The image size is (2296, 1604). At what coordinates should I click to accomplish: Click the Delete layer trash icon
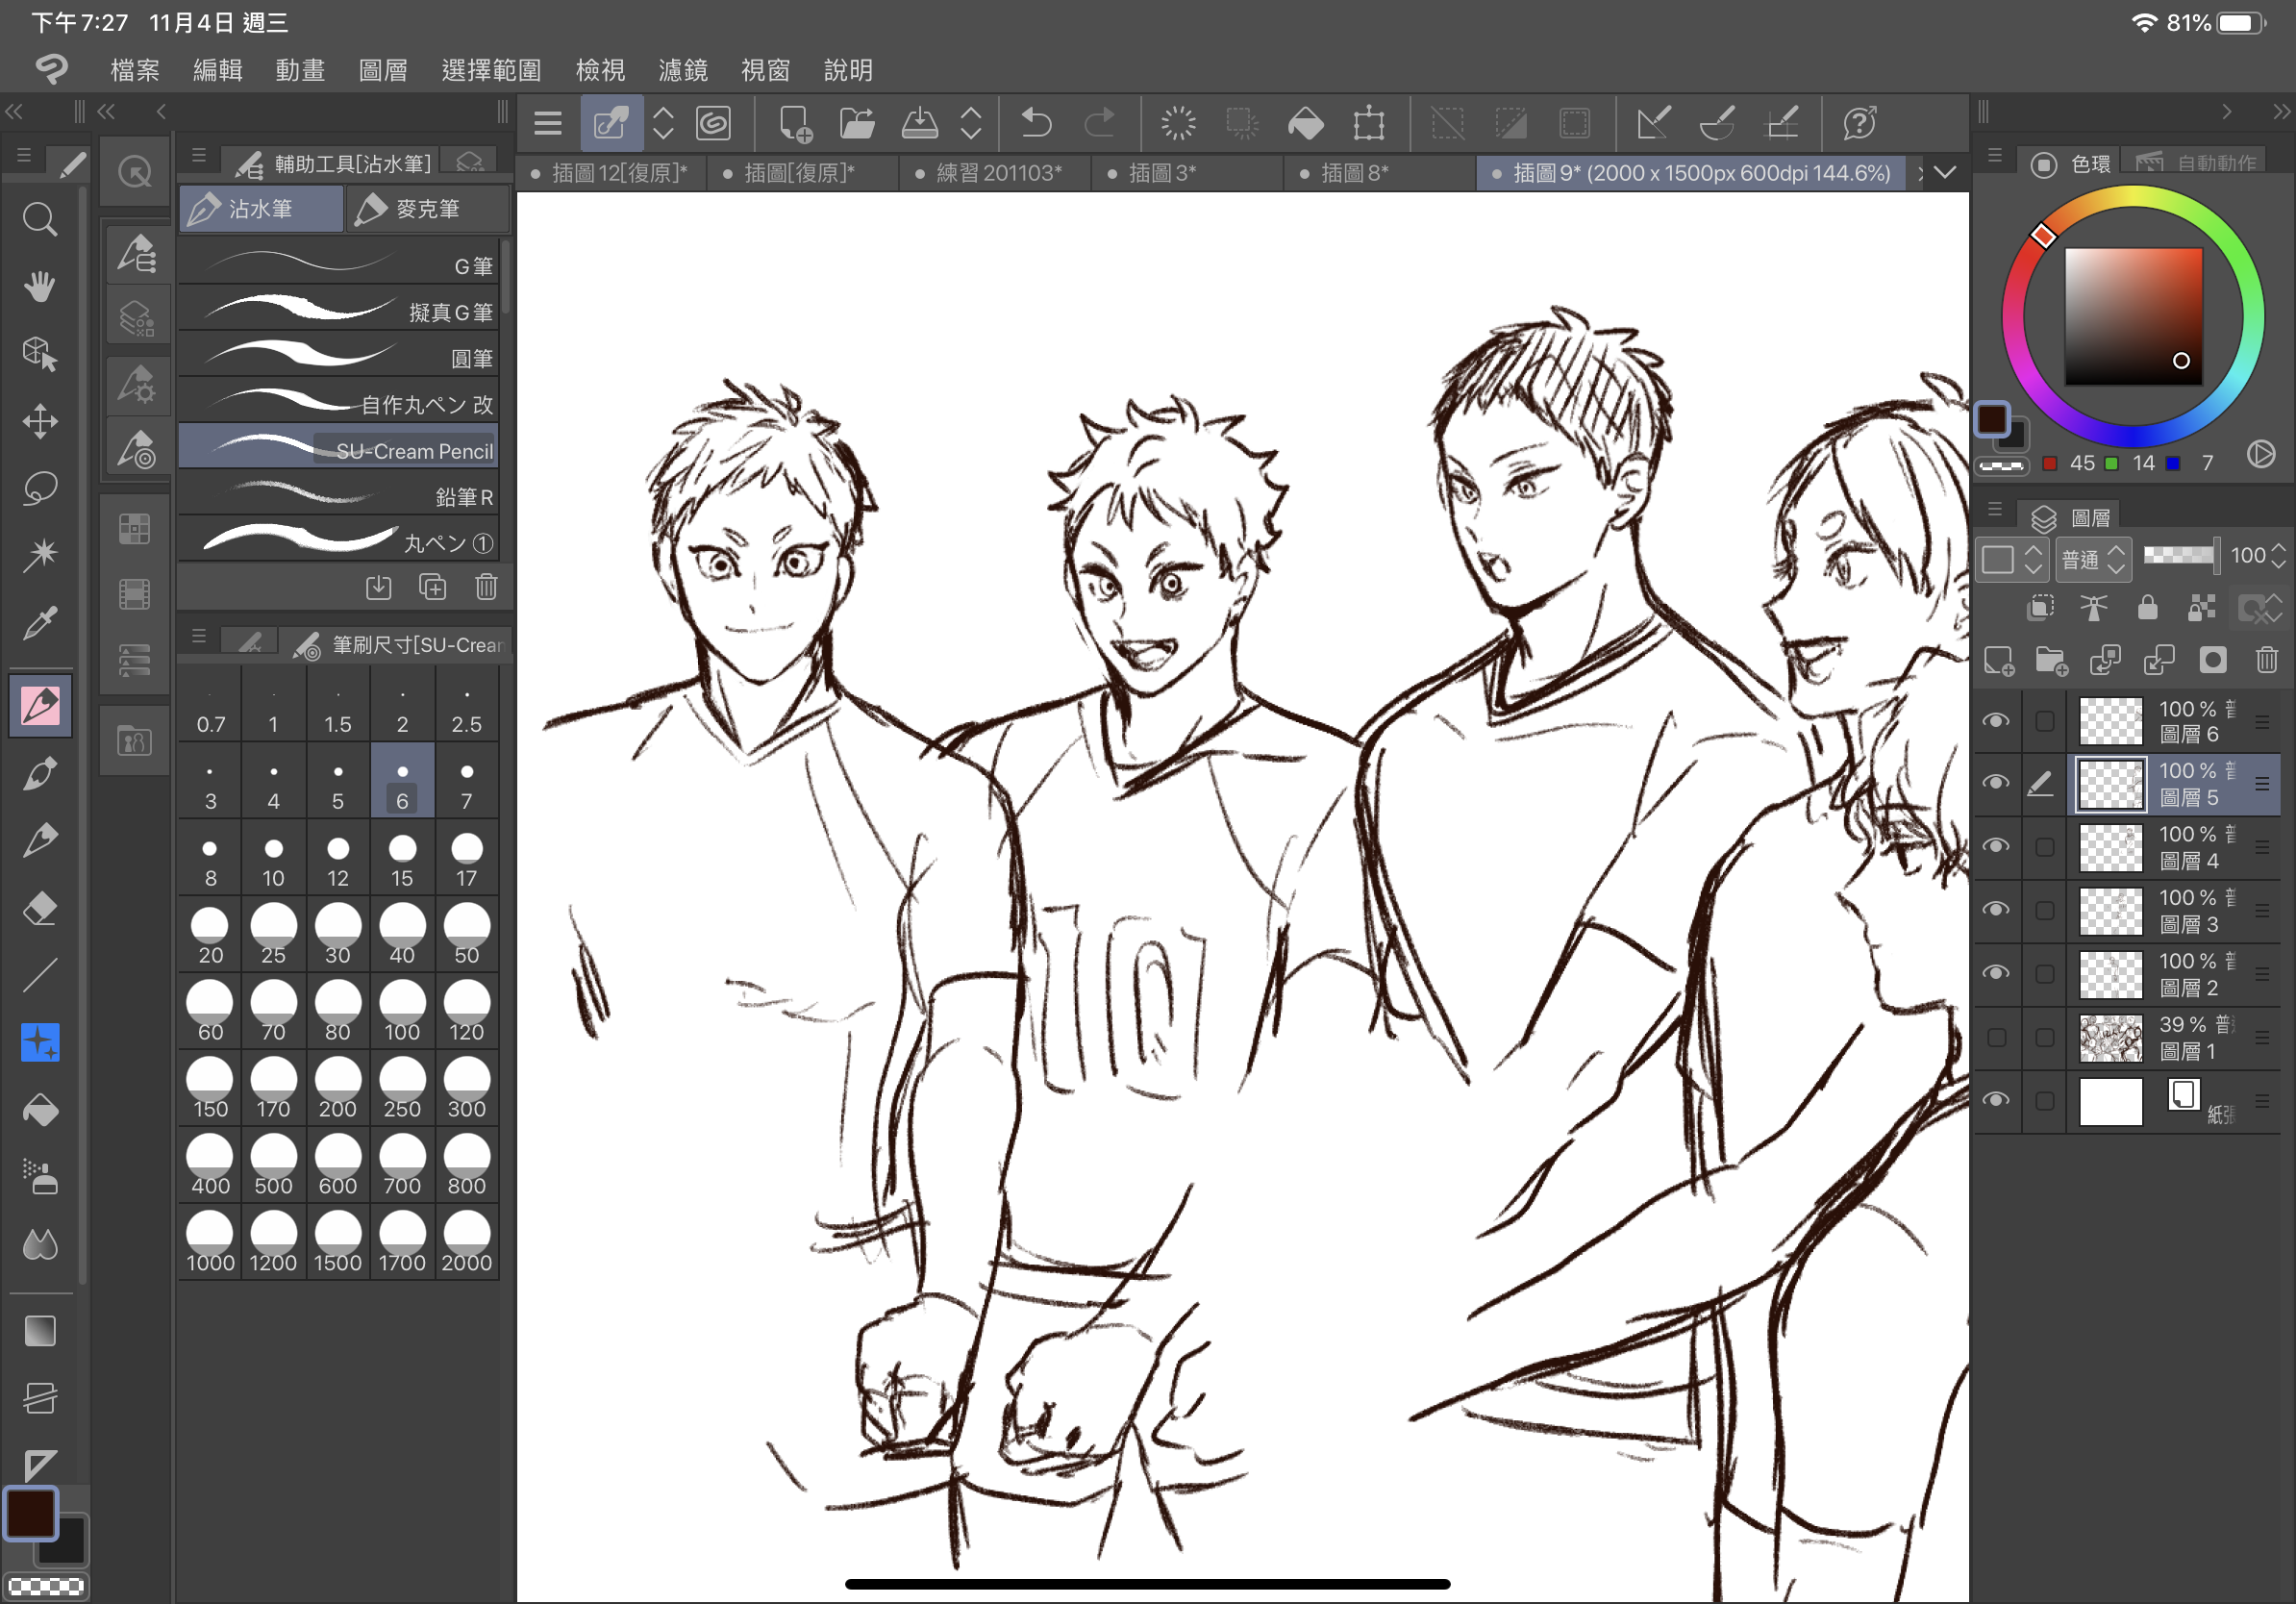pyautogui.click(x=2266, y=660)
